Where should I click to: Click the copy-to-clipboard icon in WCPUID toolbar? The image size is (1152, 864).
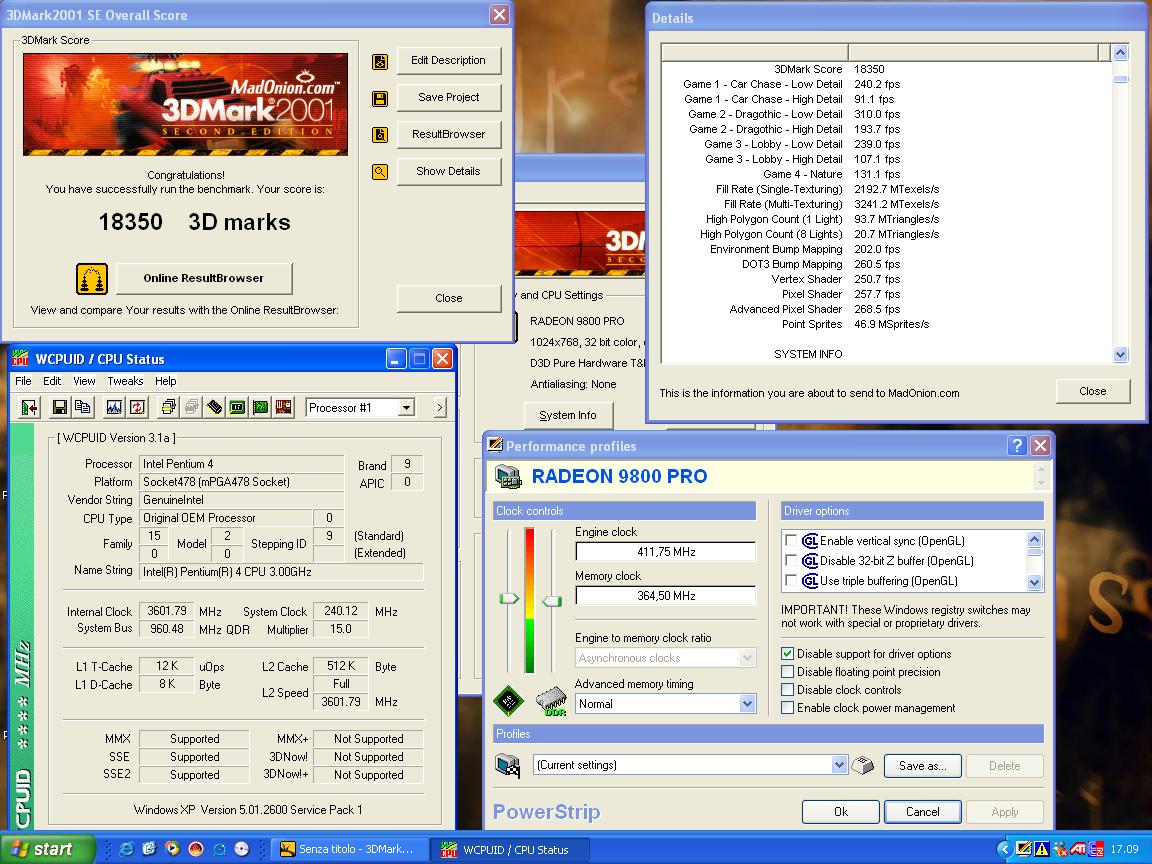83,407
